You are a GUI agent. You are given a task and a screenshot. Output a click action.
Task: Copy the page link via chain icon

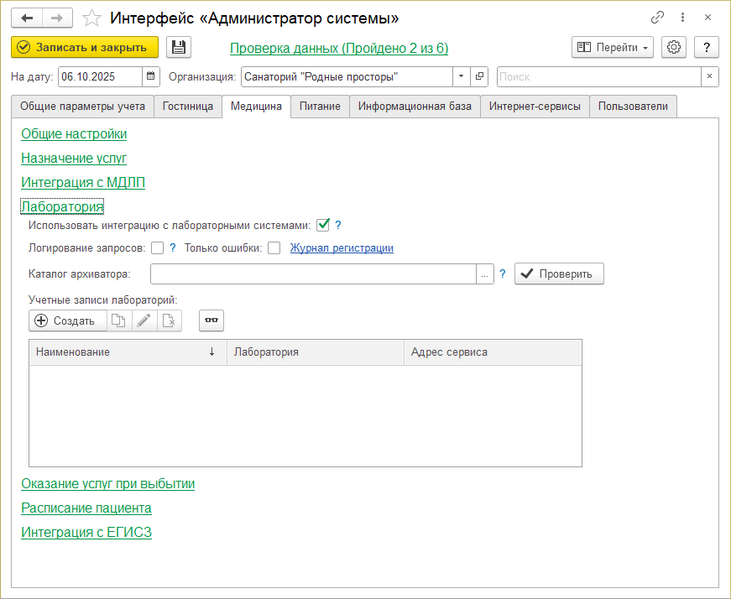point(657,18)
